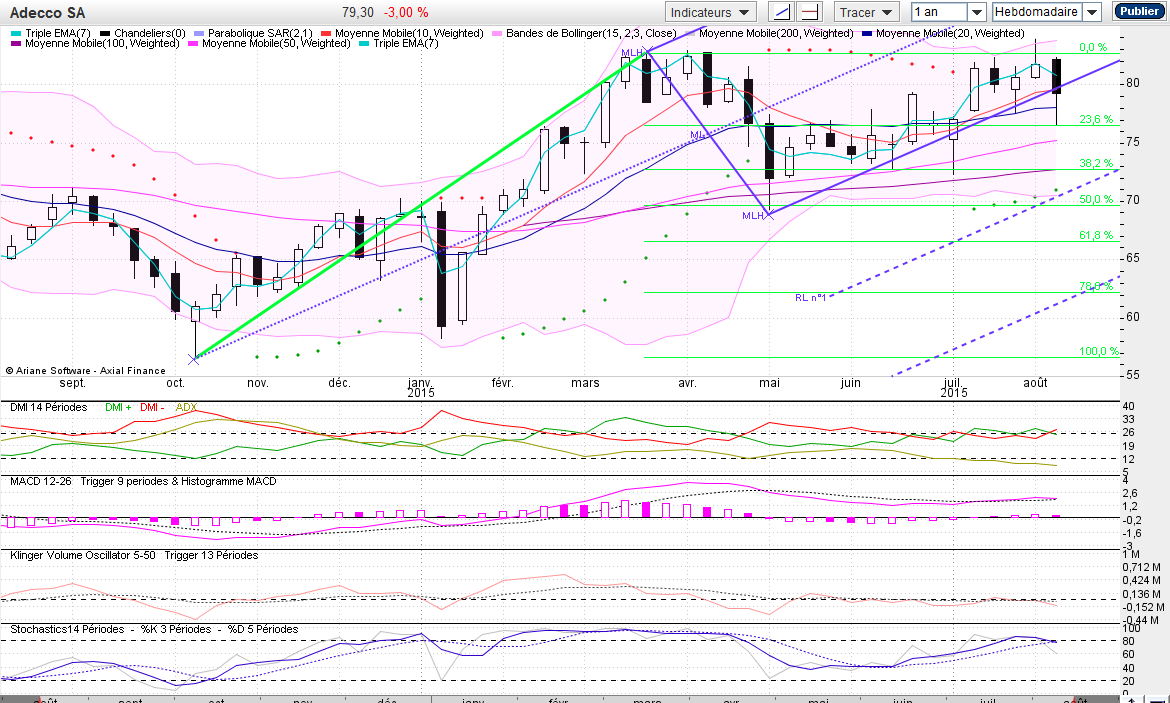Click the ADX legend label

tap(186, 407)
